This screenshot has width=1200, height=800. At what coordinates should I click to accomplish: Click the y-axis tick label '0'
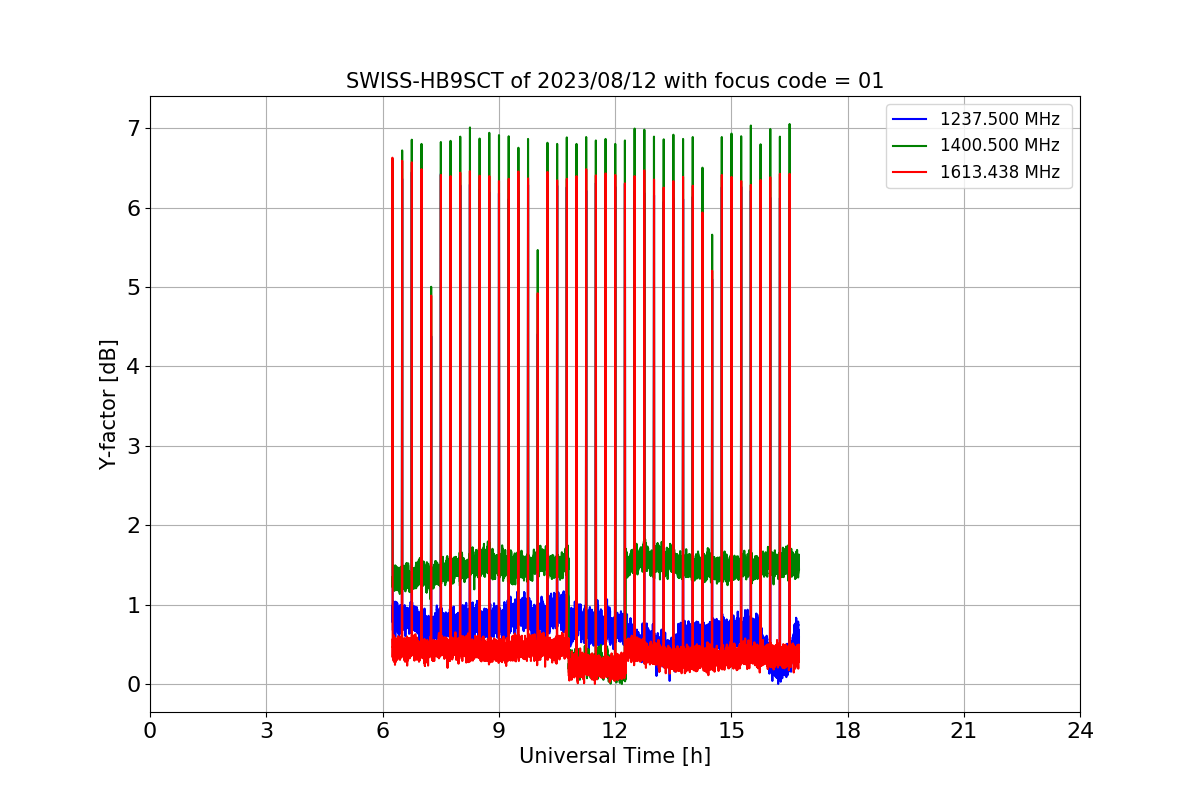(x=134, y=685)
